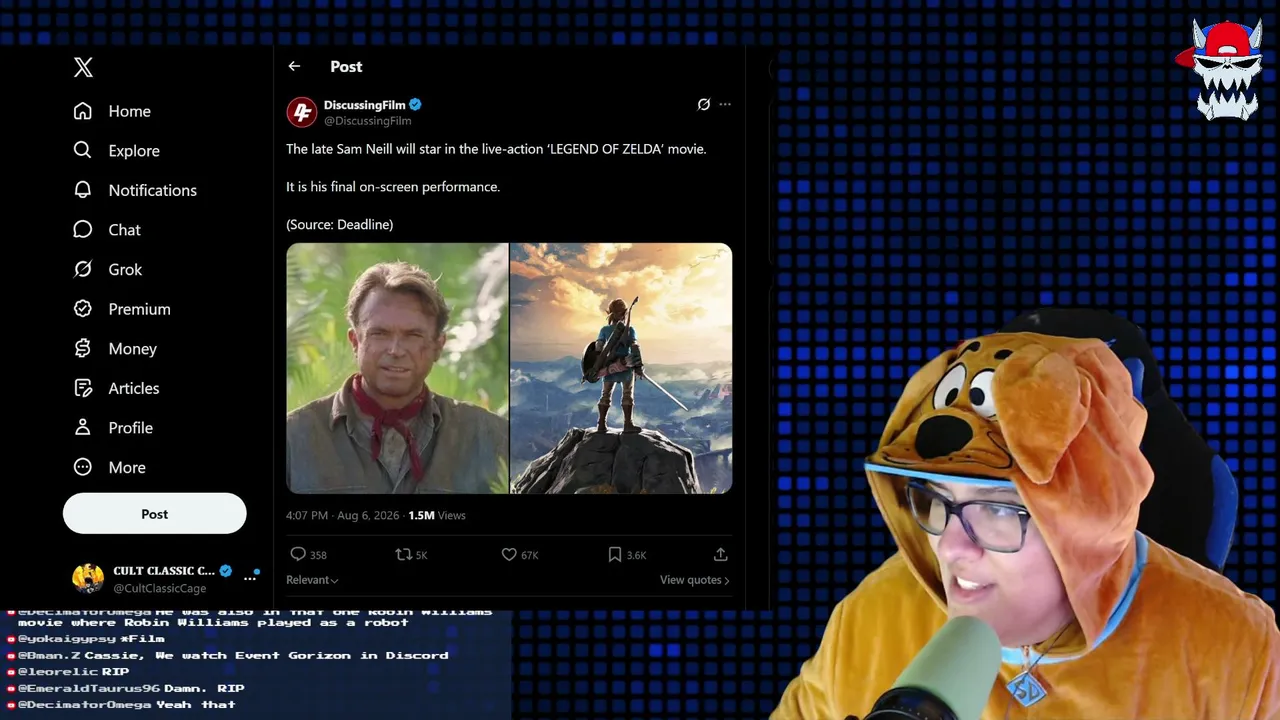Click the DiscussingFilm profile avatar
This screenshot has height=720, width=1280.
302,112
